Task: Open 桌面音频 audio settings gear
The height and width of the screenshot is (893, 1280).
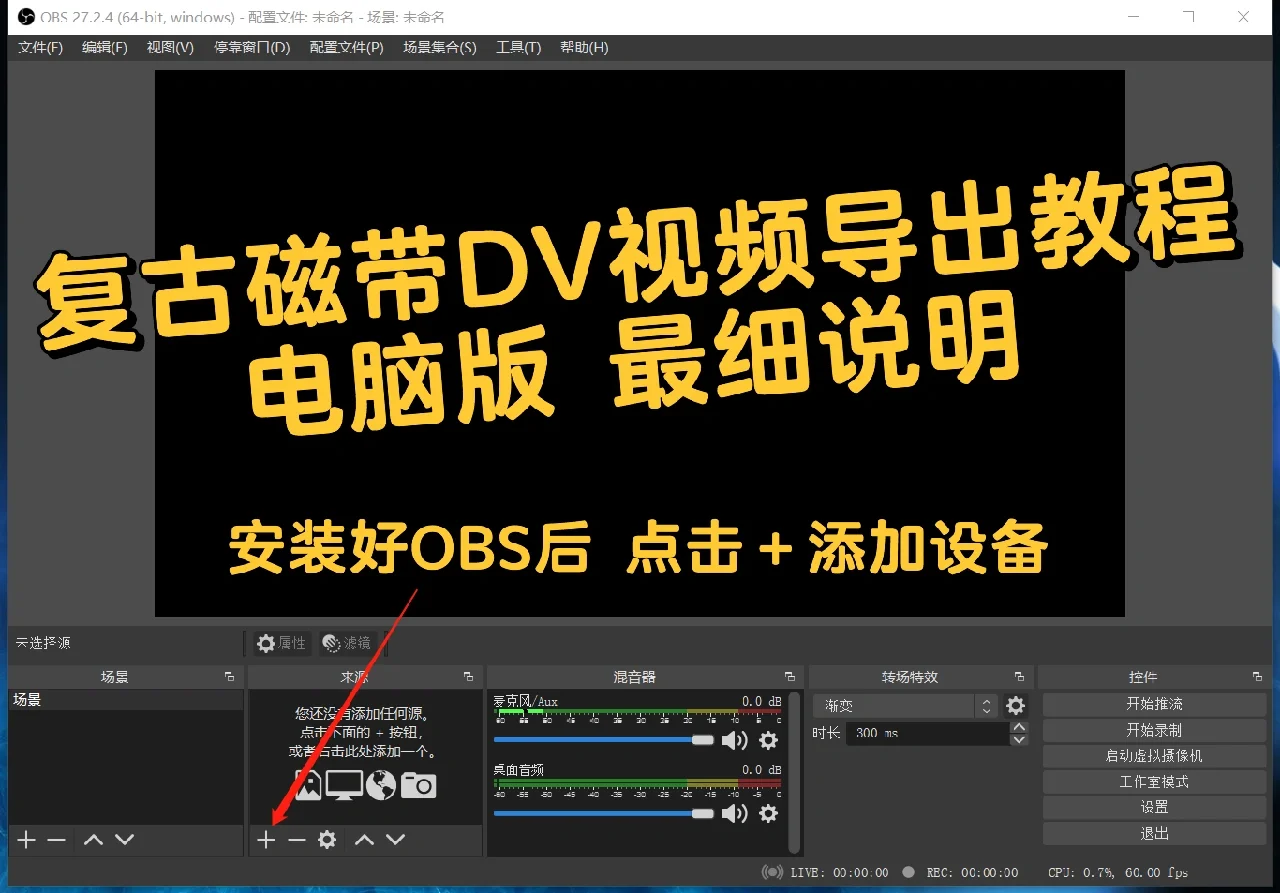Action: click(x=768, y=813)
